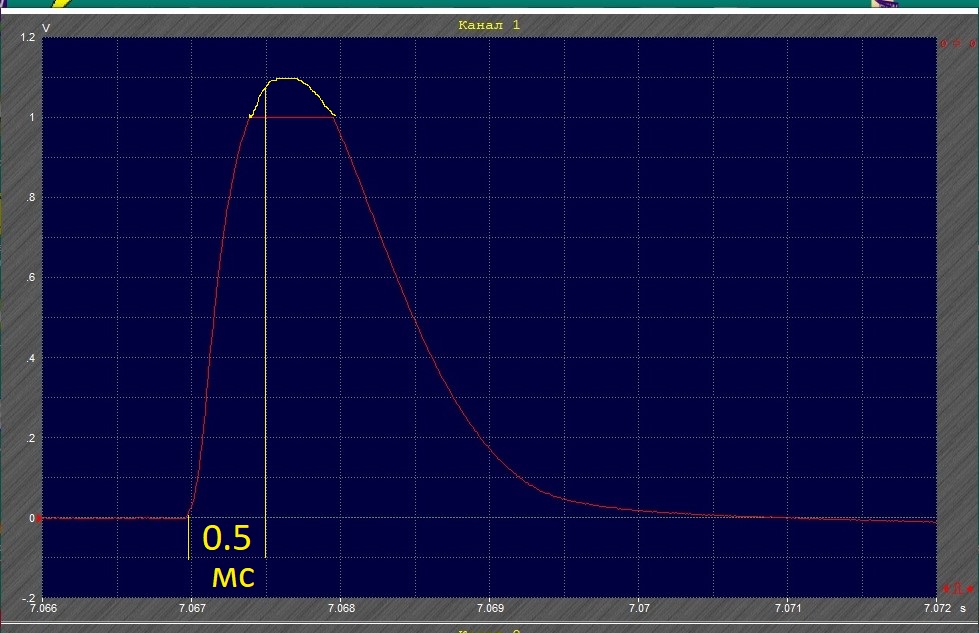Click the '.4' voltage axis value

[31, 358]
